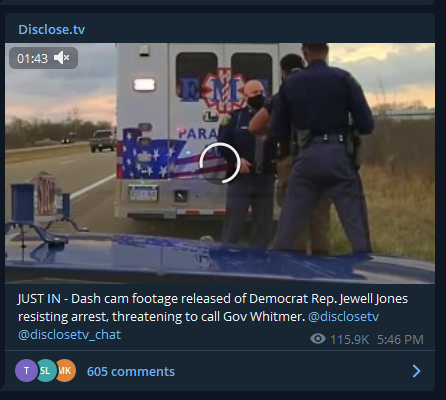Follow the @disclosetv_chat mention link
The width and height of the screenshot is (446, 400).
(x=69, y=334)
